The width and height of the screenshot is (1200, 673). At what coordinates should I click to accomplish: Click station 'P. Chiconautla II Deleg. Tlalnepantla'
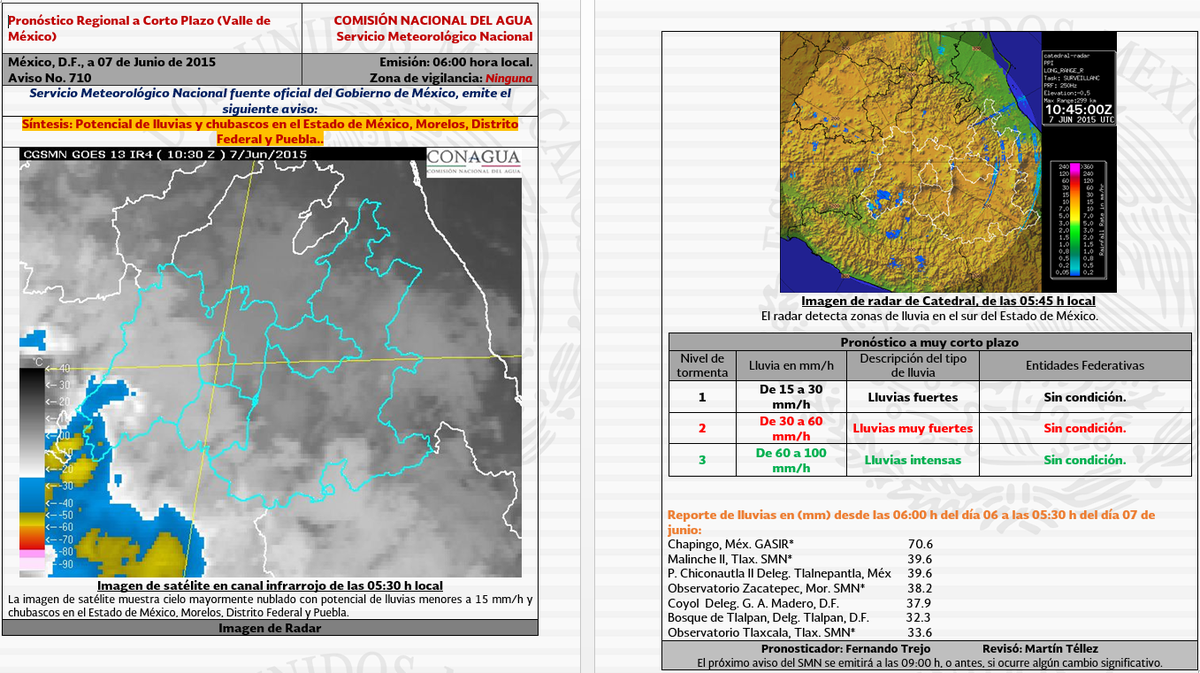[779, 574]
